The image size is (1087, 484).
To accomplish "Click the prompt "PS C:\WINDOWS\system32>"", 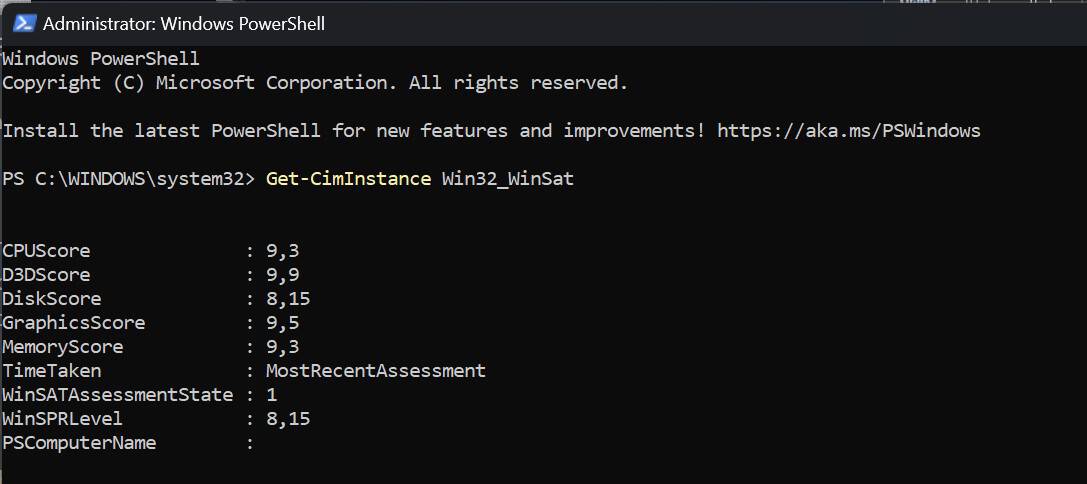I will [x=129, y=179].
